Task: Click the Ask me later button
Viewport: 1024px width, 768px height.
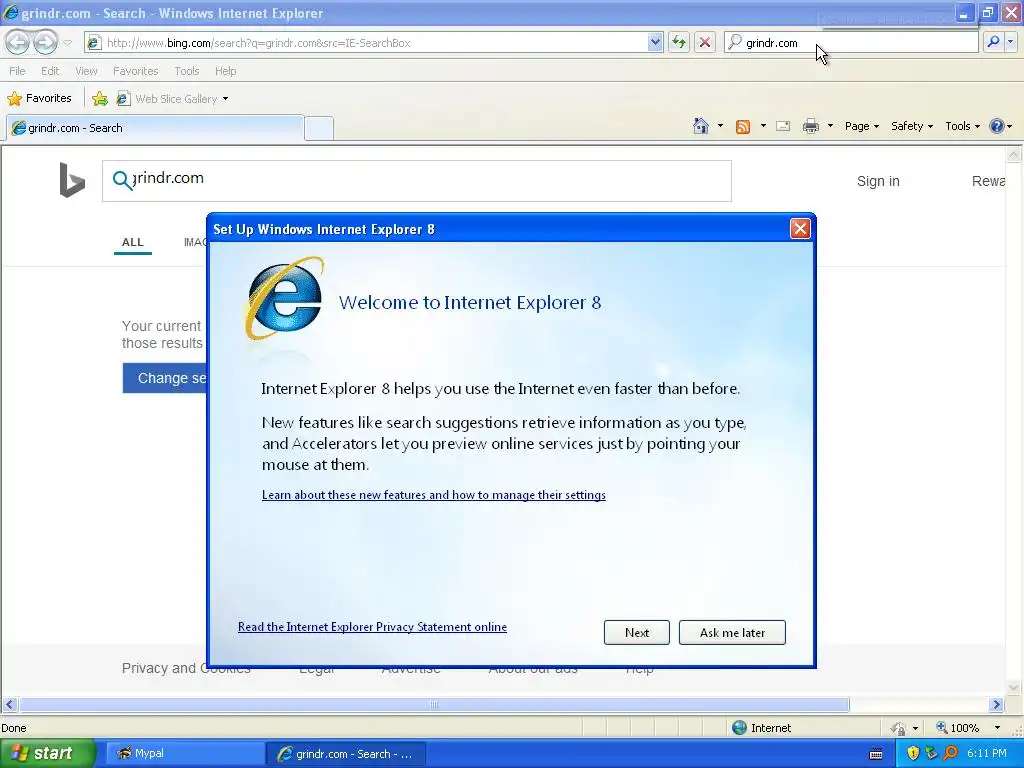Action: [732, 632]
